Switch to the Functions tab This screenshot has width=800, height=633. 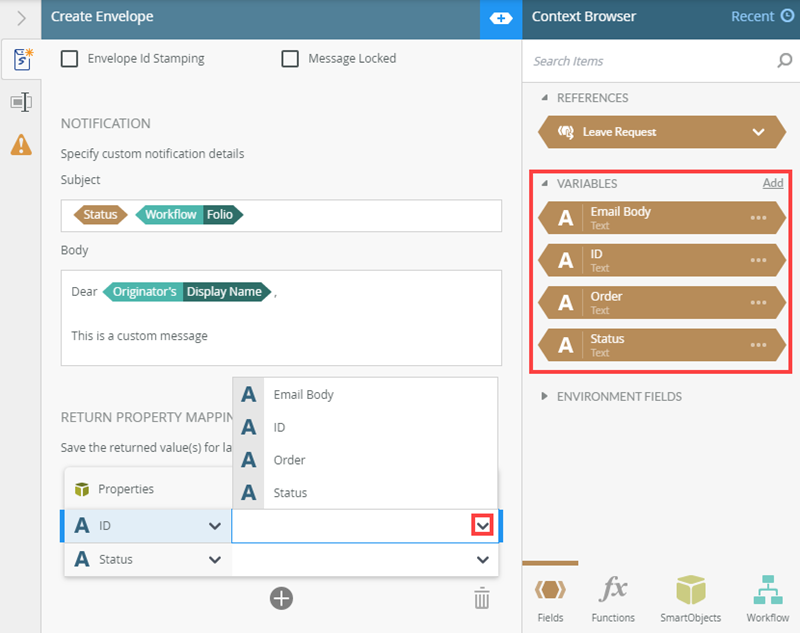point(613,599)
